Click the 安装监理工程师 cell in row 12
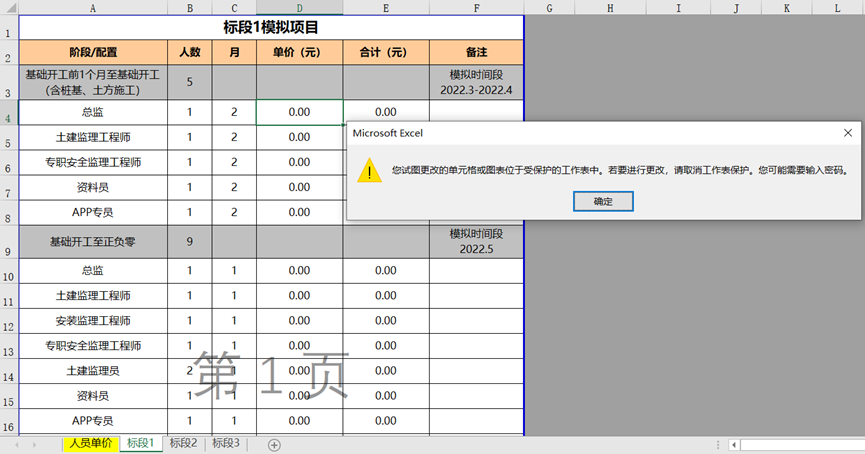 93,321
